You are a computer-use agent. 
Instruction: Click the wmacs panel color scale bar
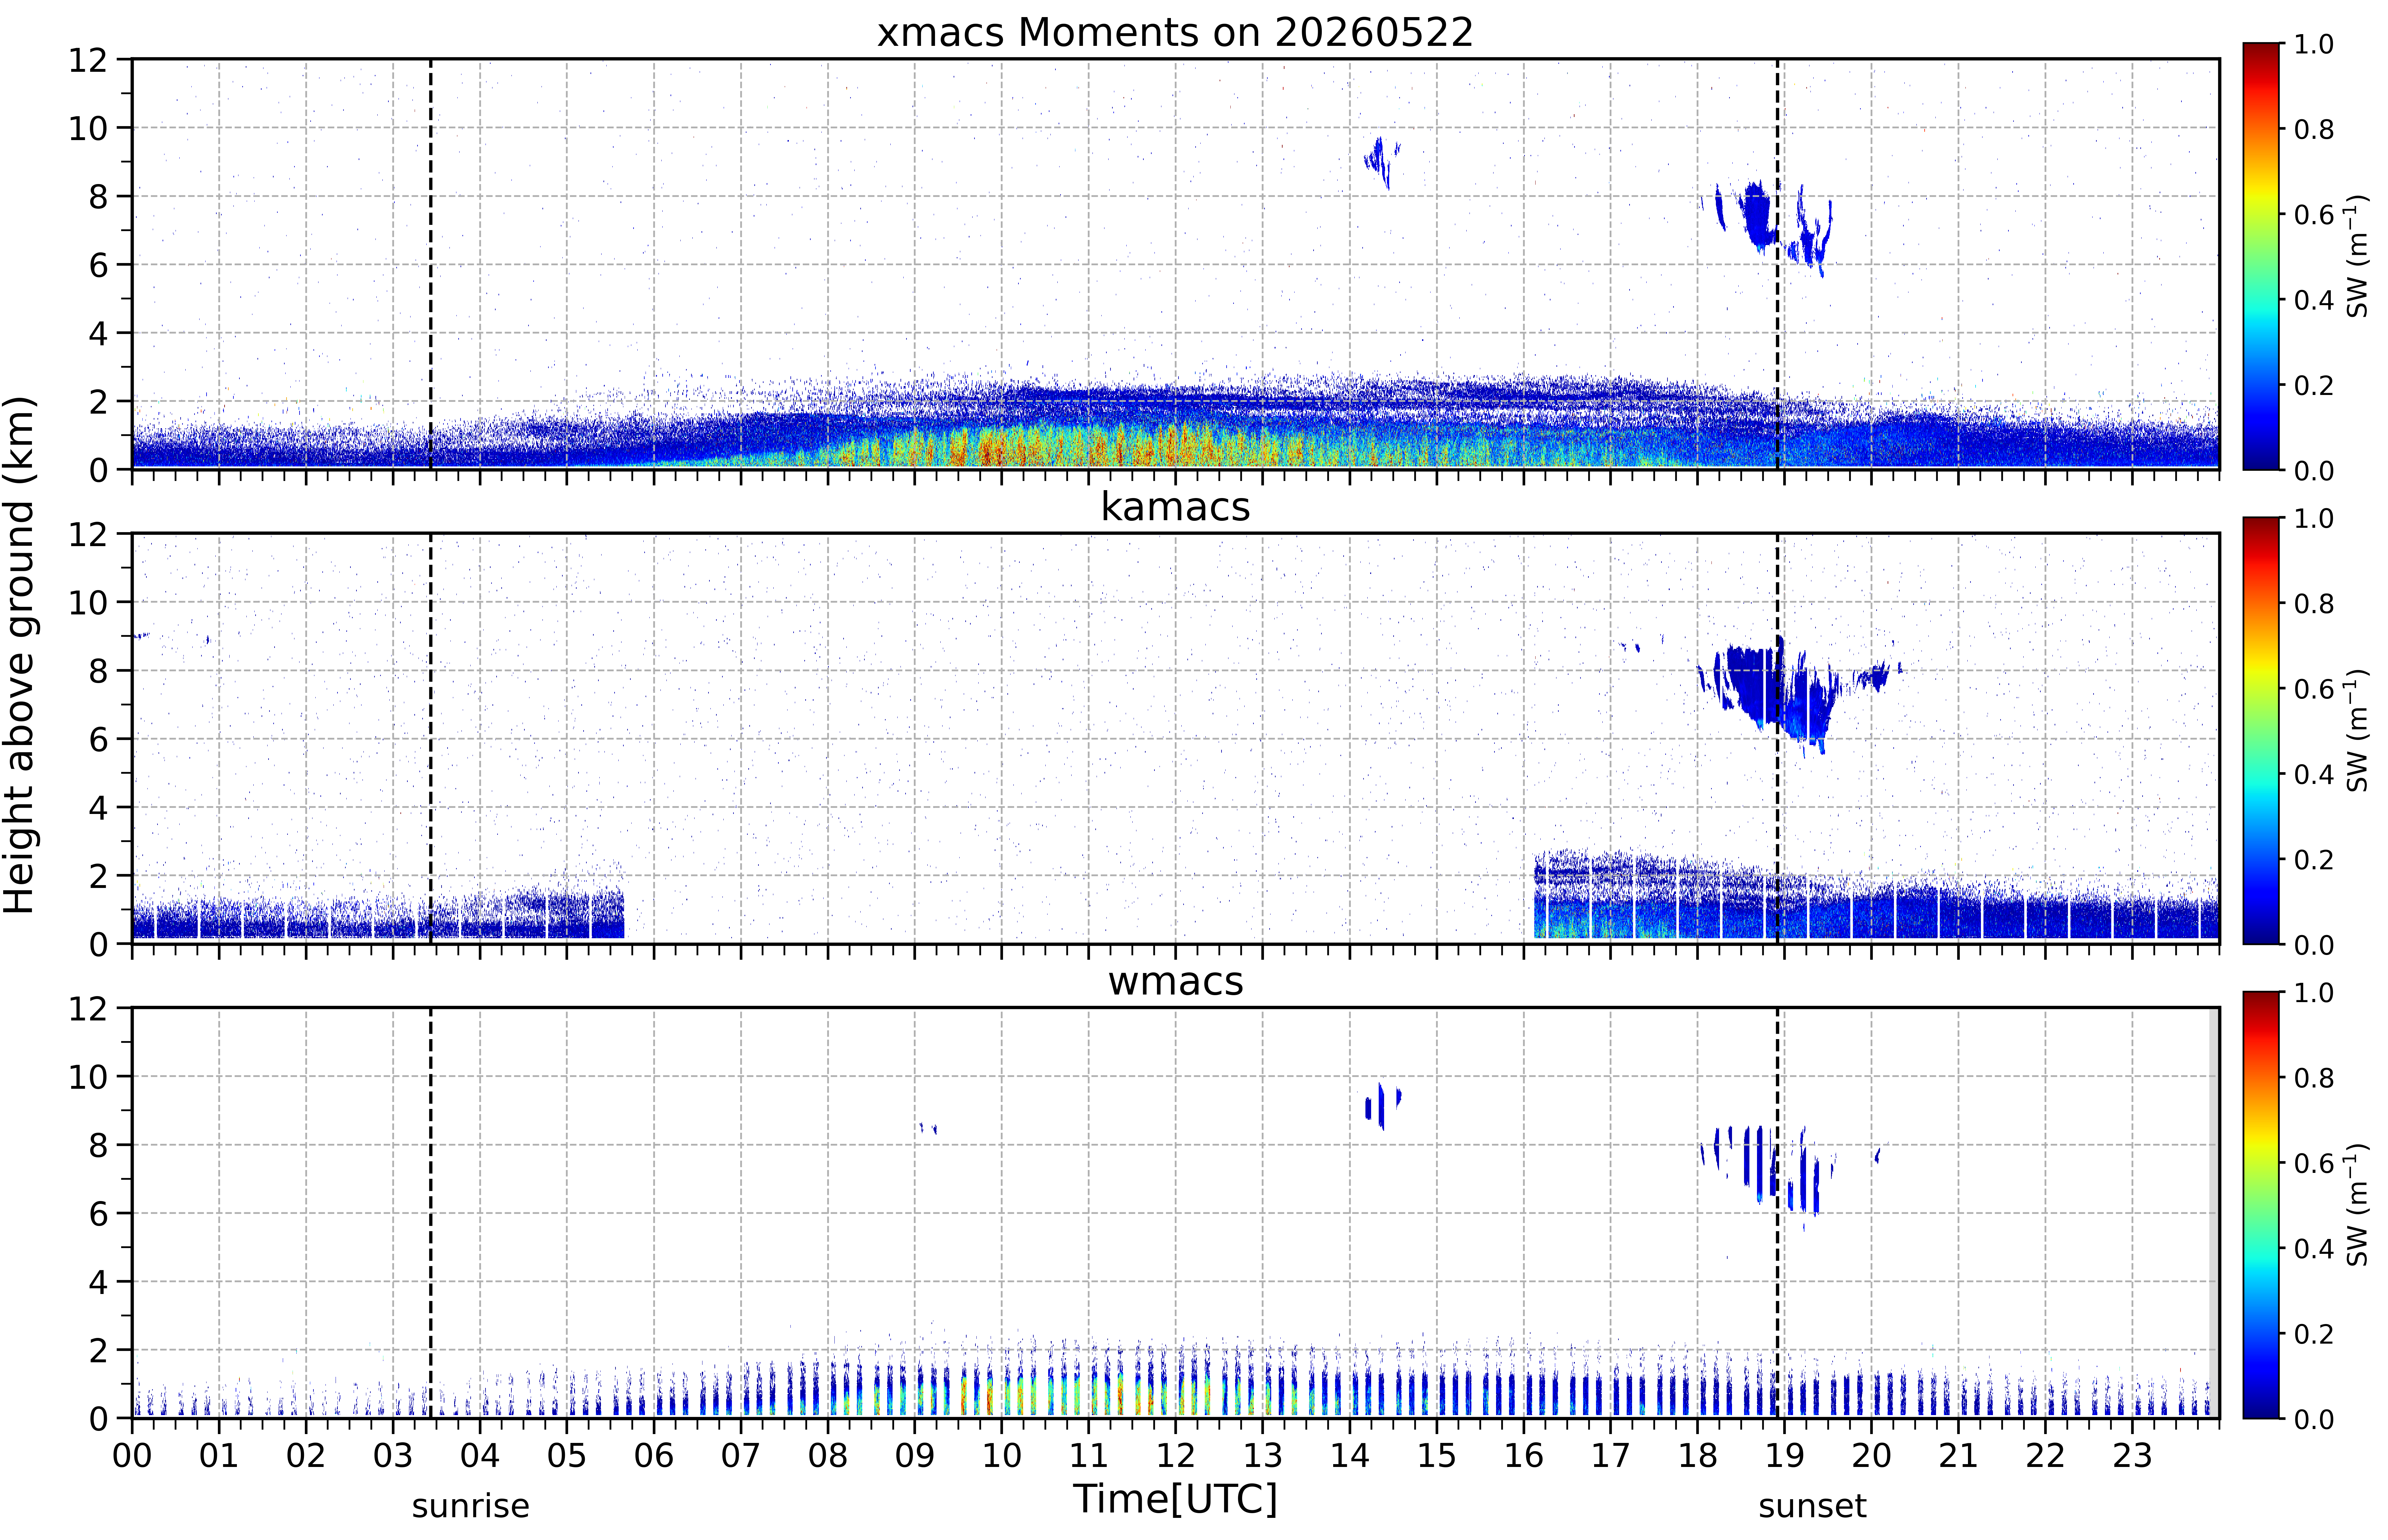click(2261, 1205)
